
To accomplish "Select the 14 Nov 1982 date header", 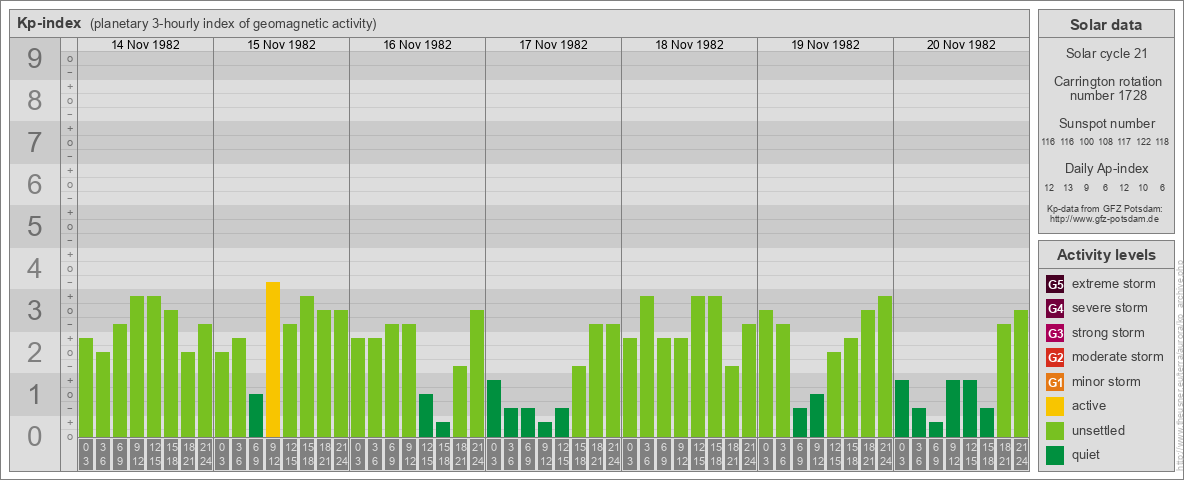I will click(x=145, y=45).
